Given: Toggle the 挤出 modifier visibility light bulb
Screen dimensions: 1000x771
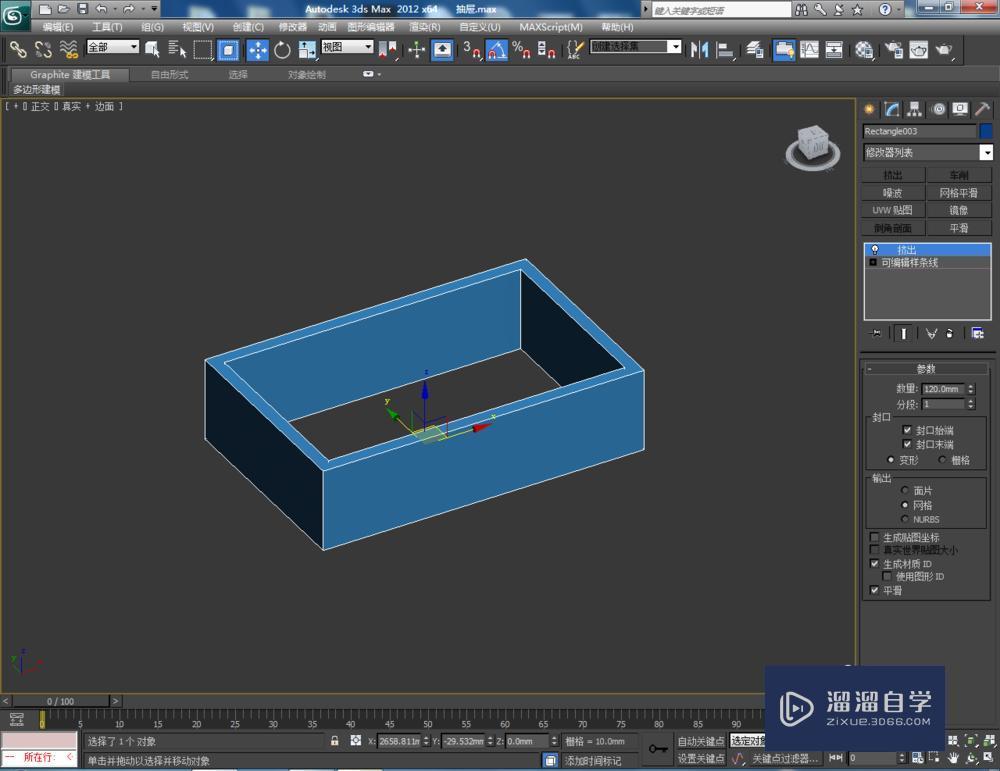Looking at the screenshot, I should tap(877, 249).
